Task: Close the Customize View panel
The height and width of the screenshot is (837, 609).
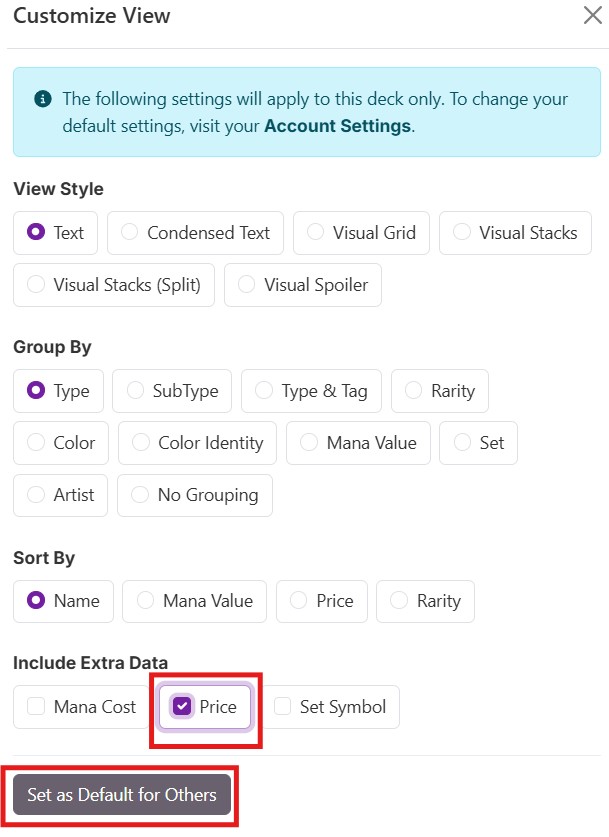Action: click(591, 15)
